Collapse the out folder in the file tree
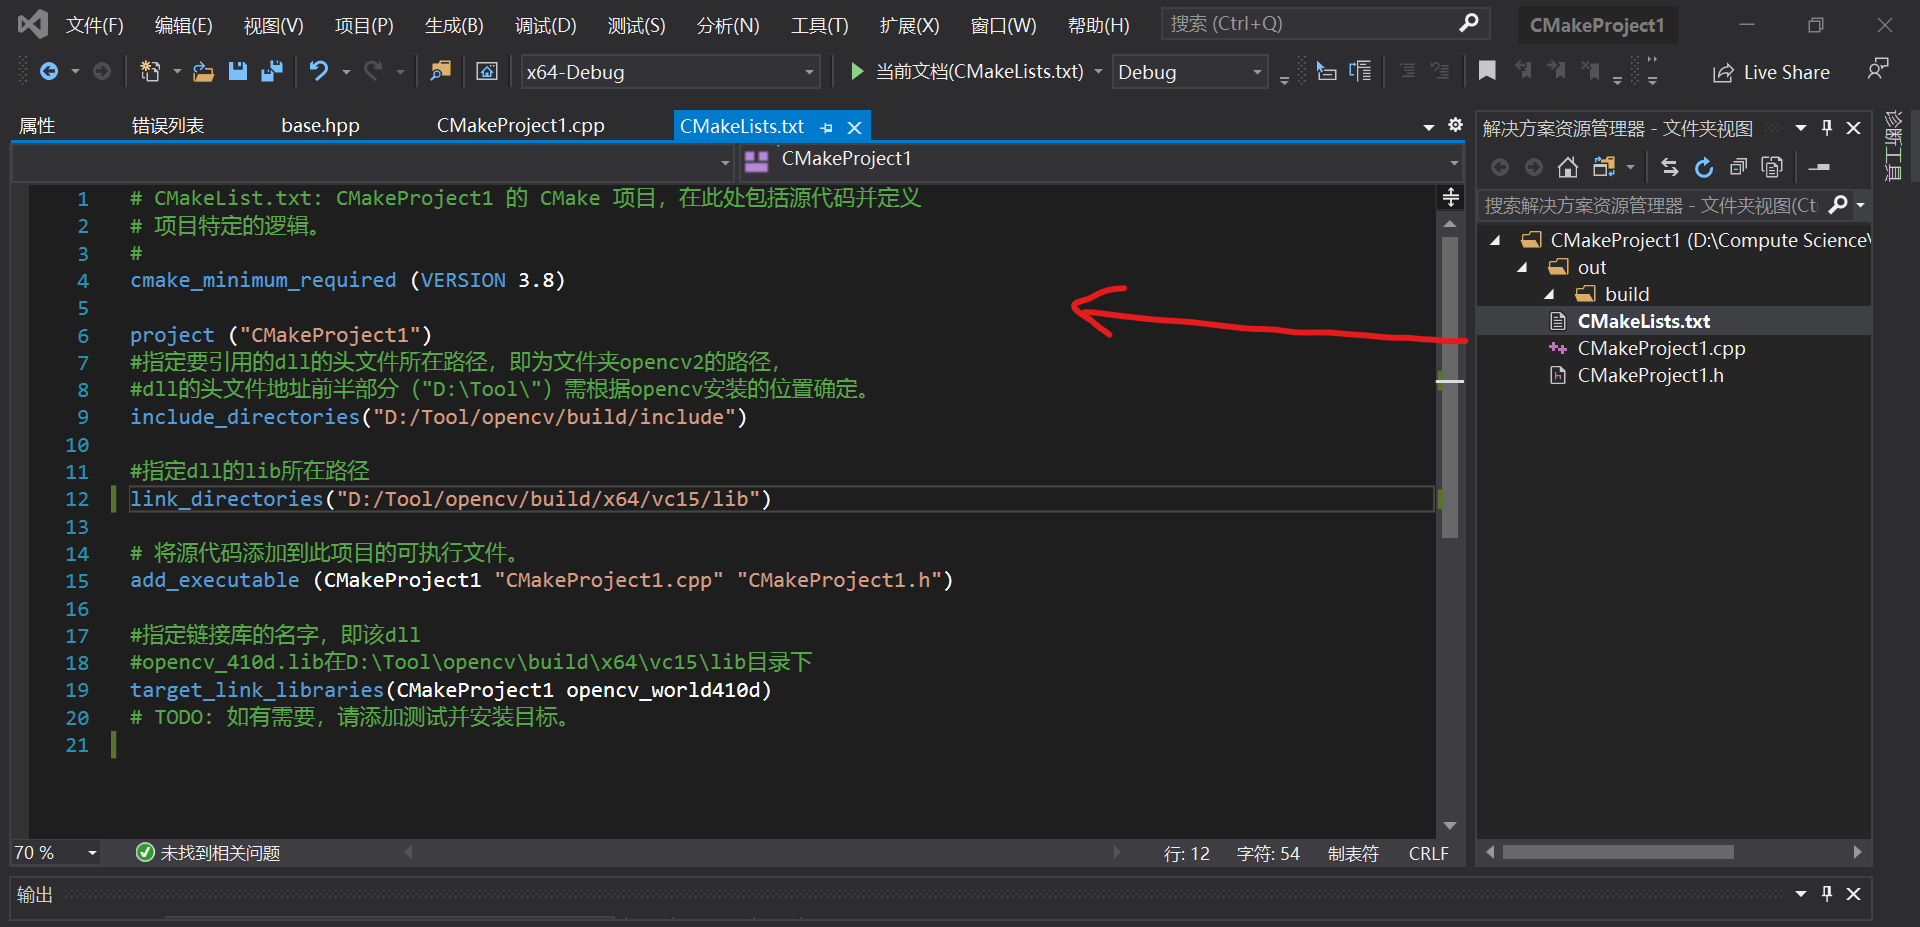The width and height of the screenshot is (1920, 927). tap(1523, 267)
